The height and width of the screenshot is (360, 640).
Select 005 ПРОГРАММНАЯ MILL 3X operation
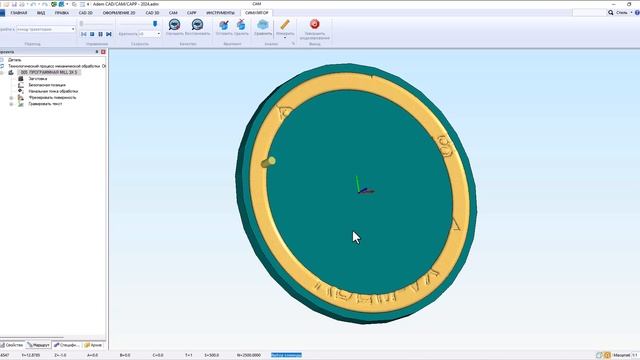[49, 72]
